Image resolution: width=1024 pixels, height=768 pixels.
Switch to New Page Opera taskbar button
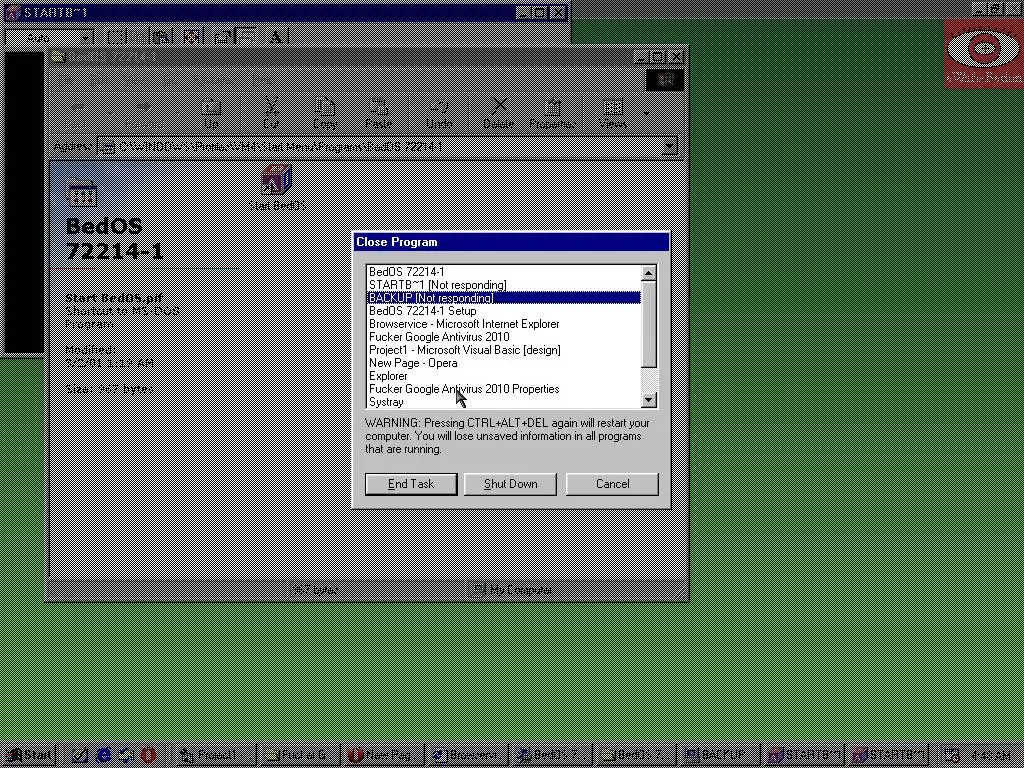click(383, 755)
